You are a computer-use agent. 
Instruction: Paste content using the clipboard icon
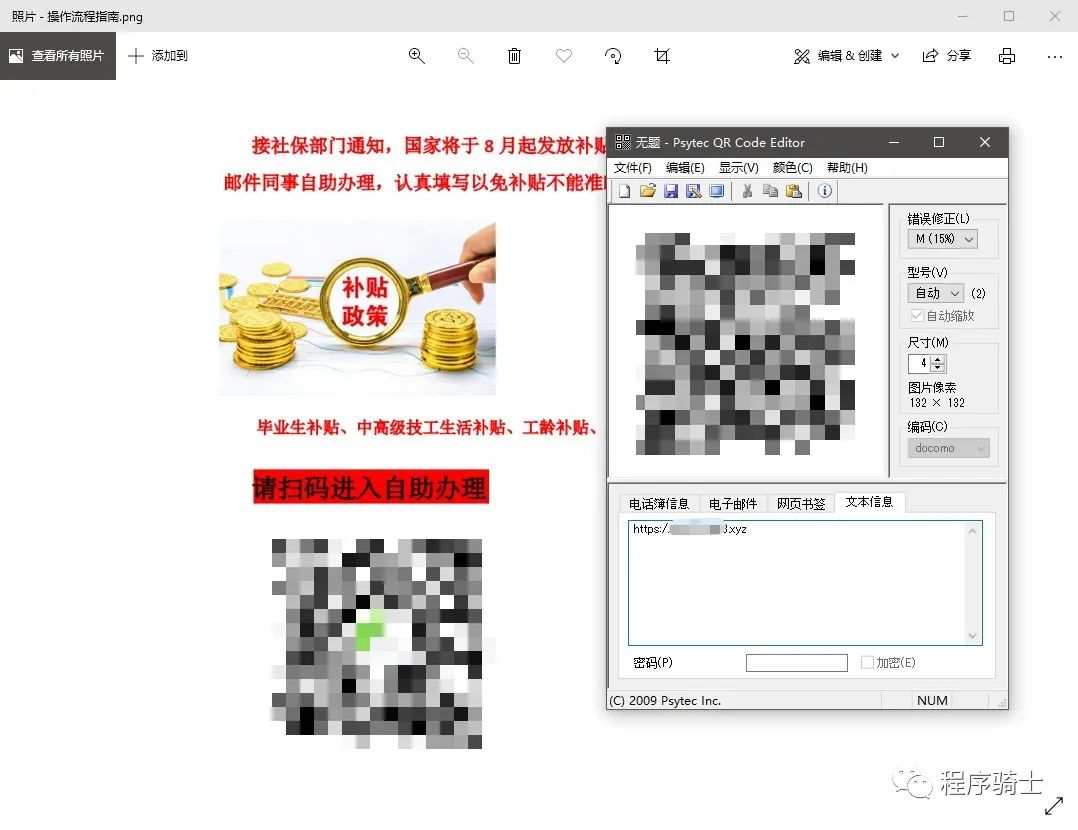tap(795, 191)
